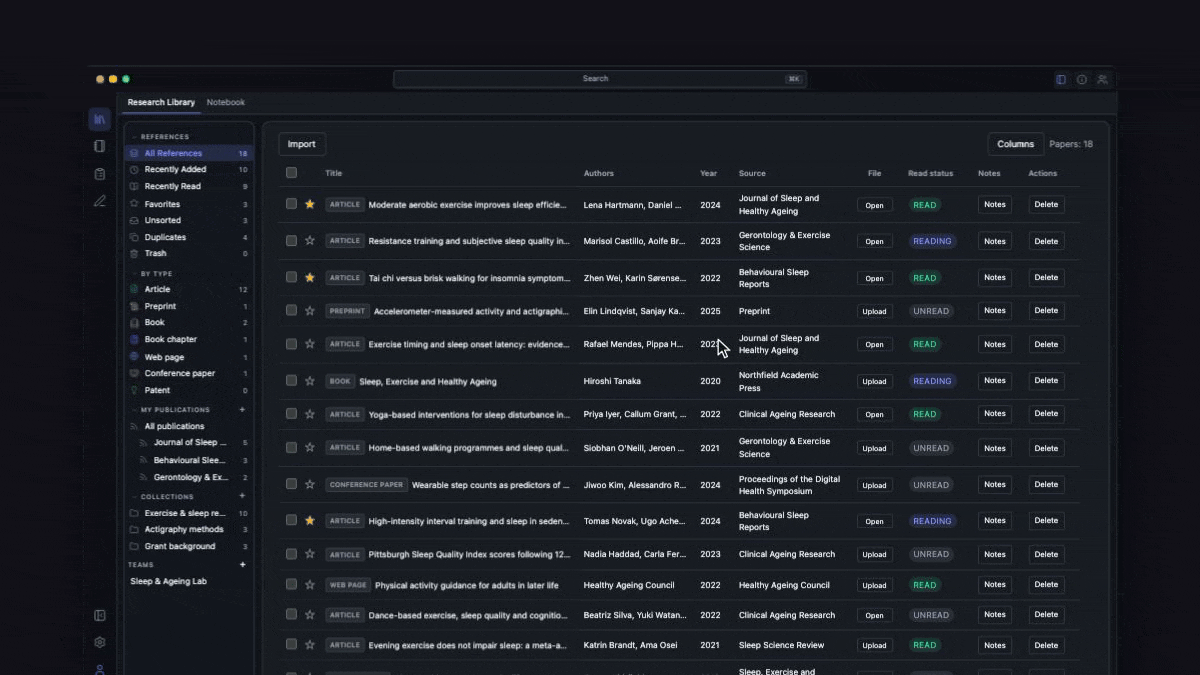Image resolution: width=1200 pixels, height=675 pixels.
Task: Unstar the High-intensity interval training paper
Action: [x=310, y=521]
